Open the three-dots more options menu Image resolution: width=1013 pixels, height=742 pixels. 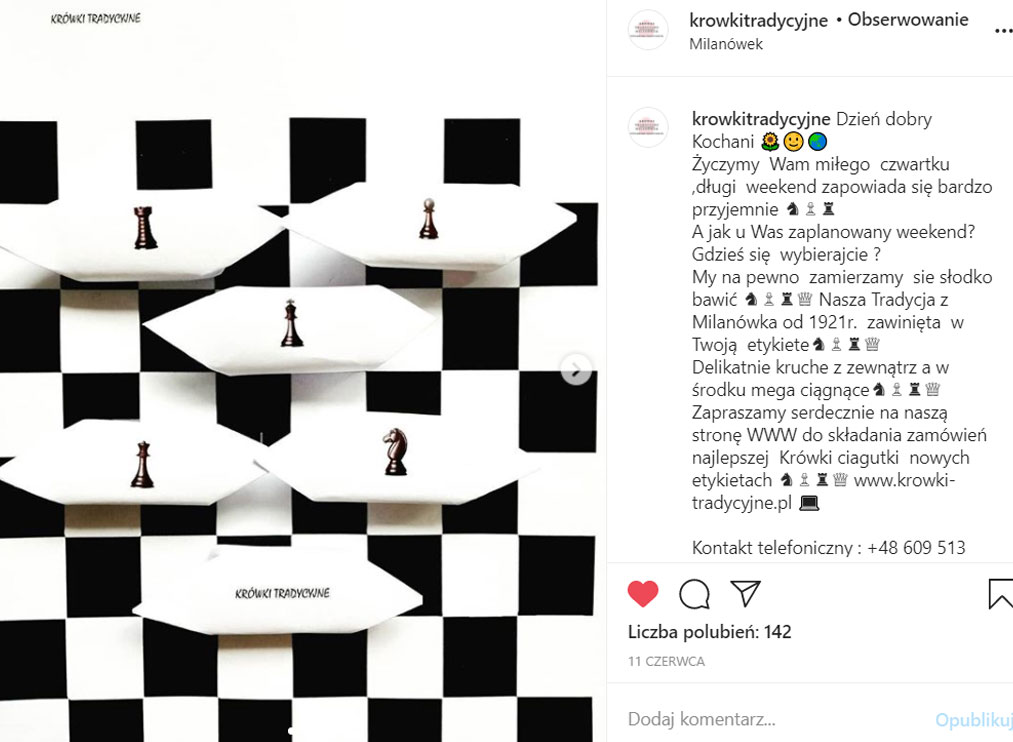click(x=1003, y=30)
